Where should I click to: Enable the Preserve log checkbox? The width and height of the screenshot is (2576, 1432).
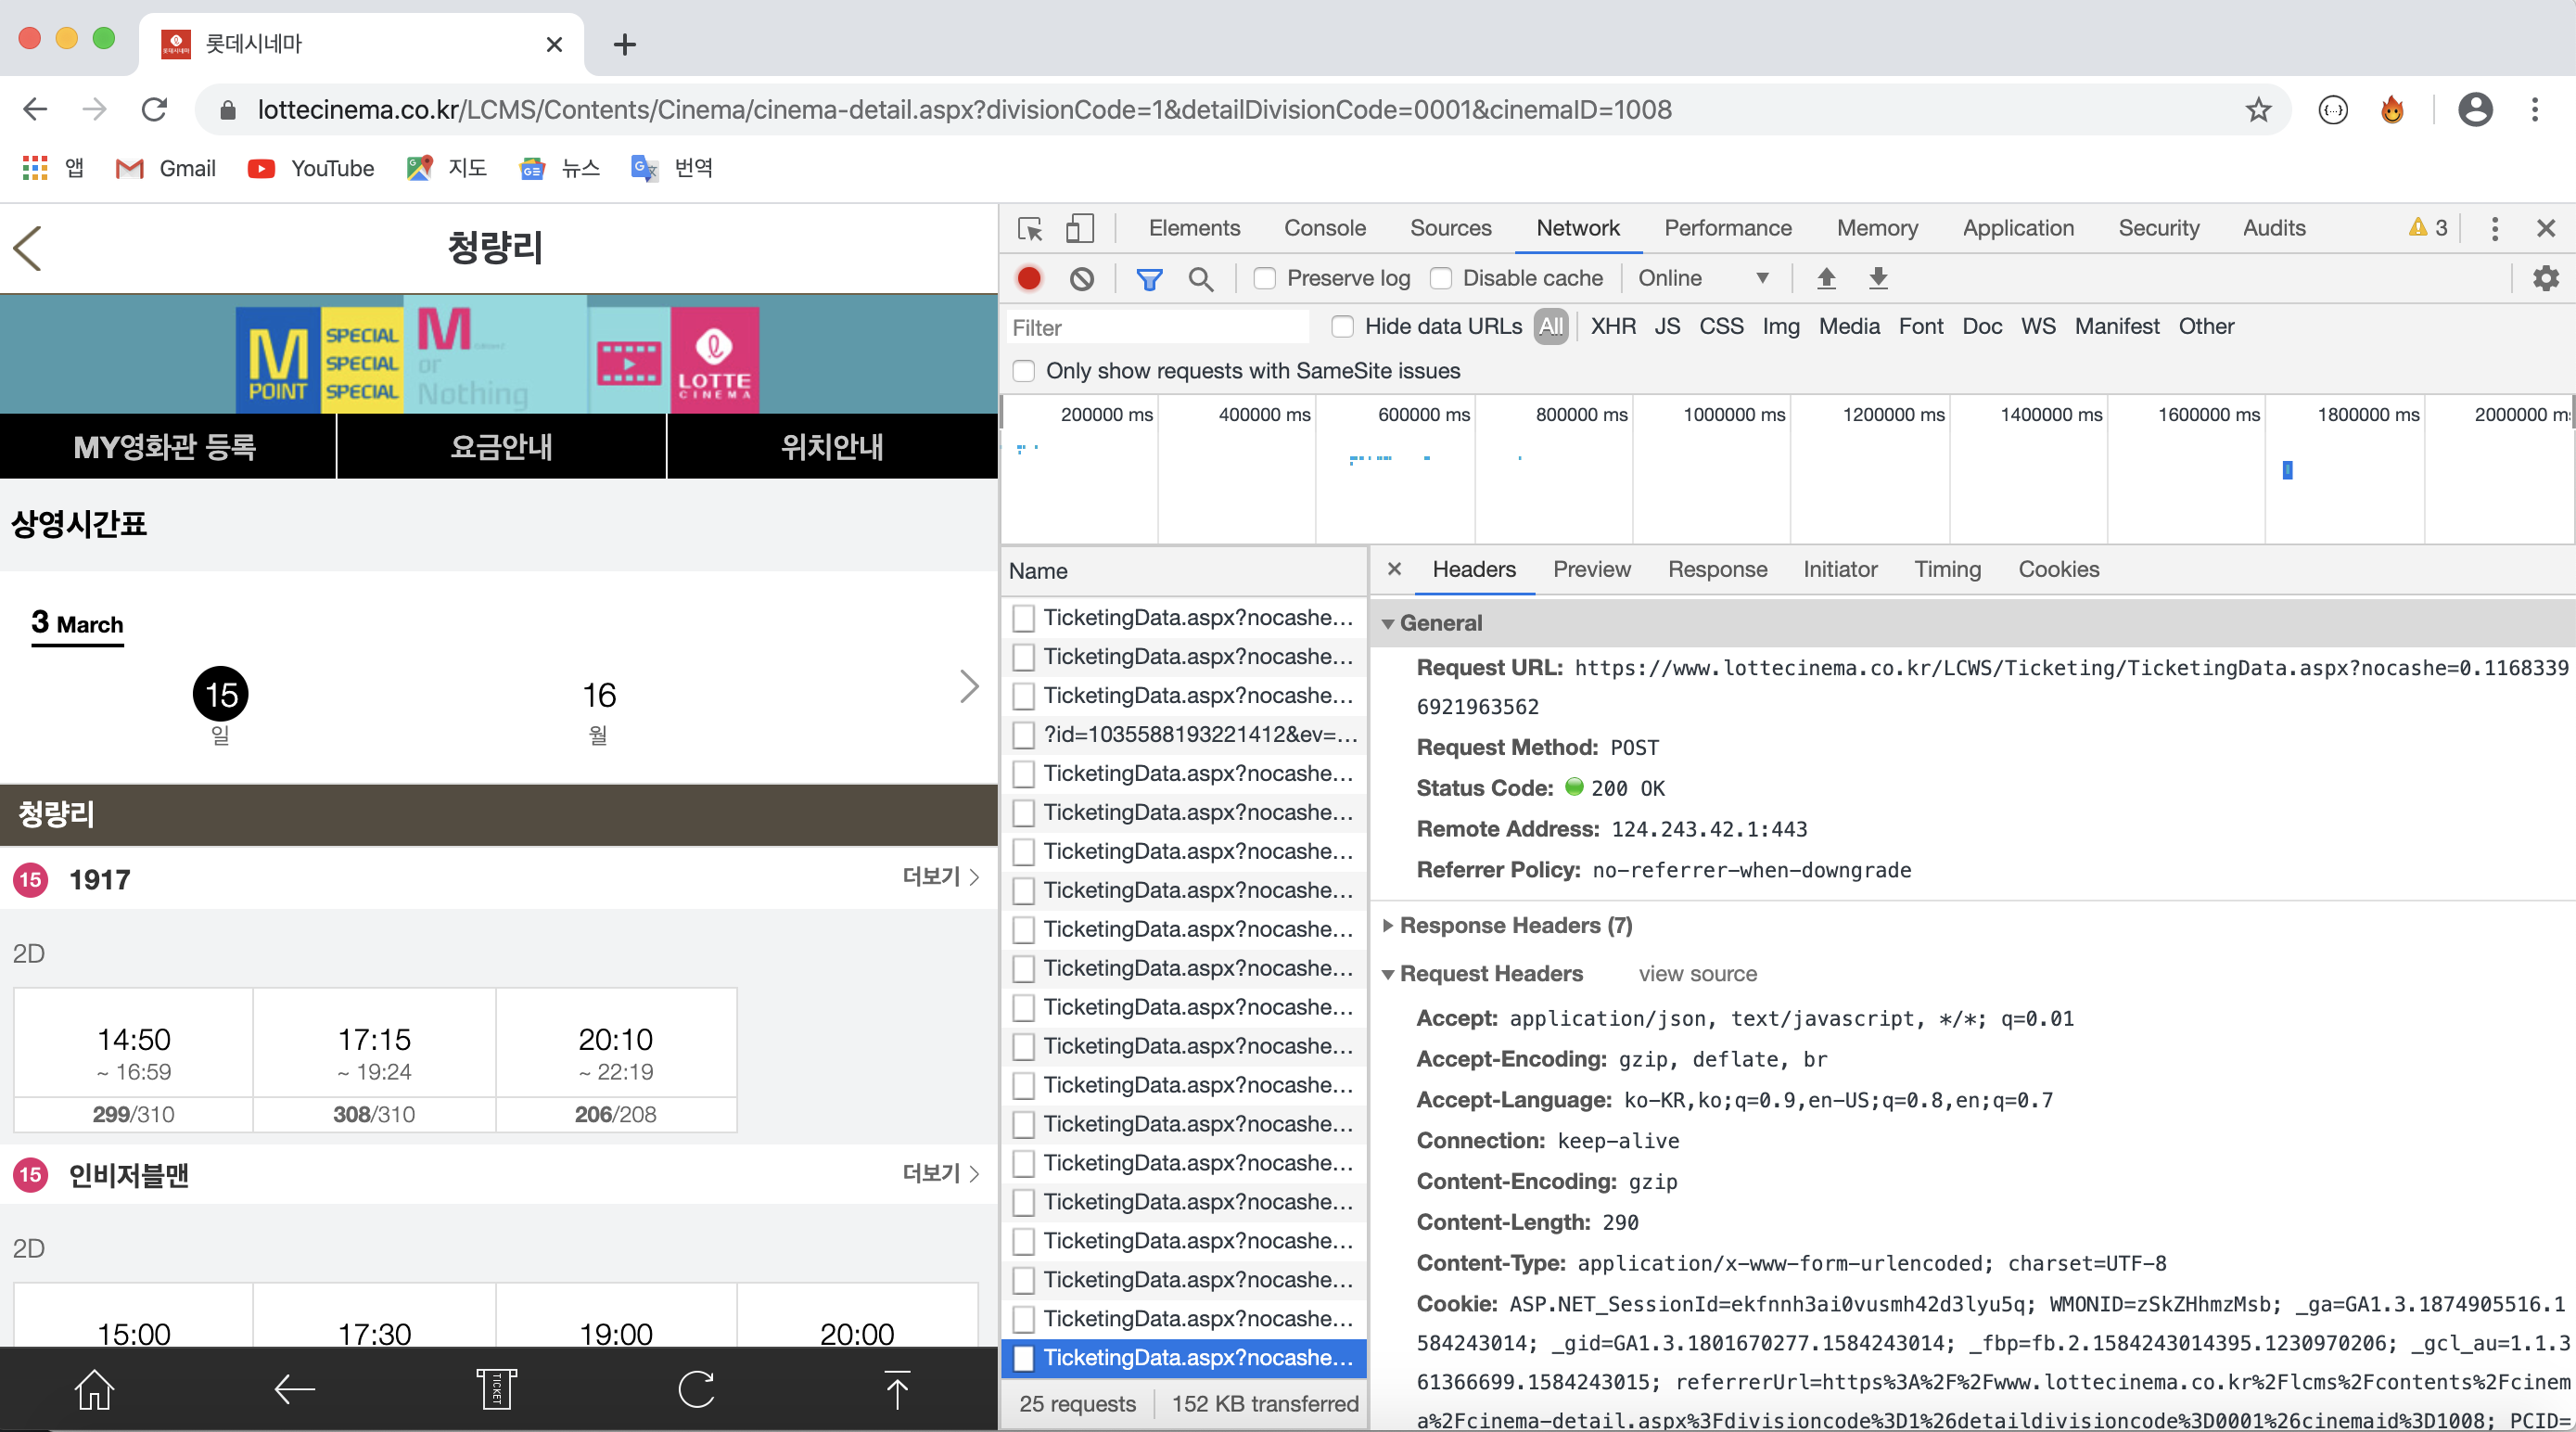point(1265,278)
